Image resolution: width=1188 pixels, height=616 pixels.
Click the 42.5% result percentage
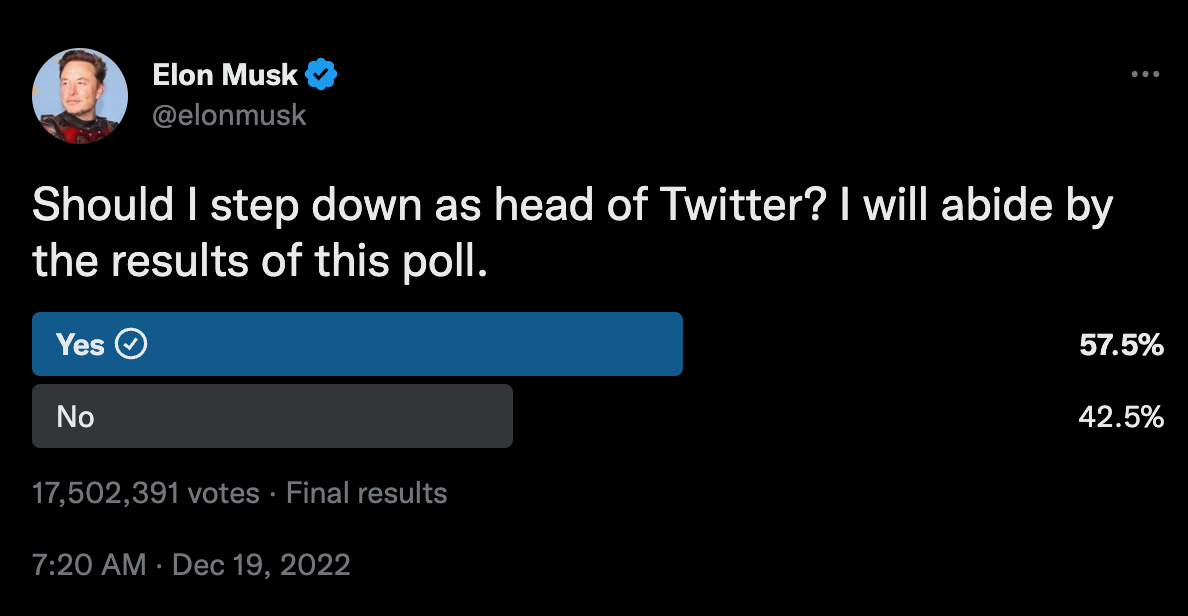click(x=1121, y=417)
